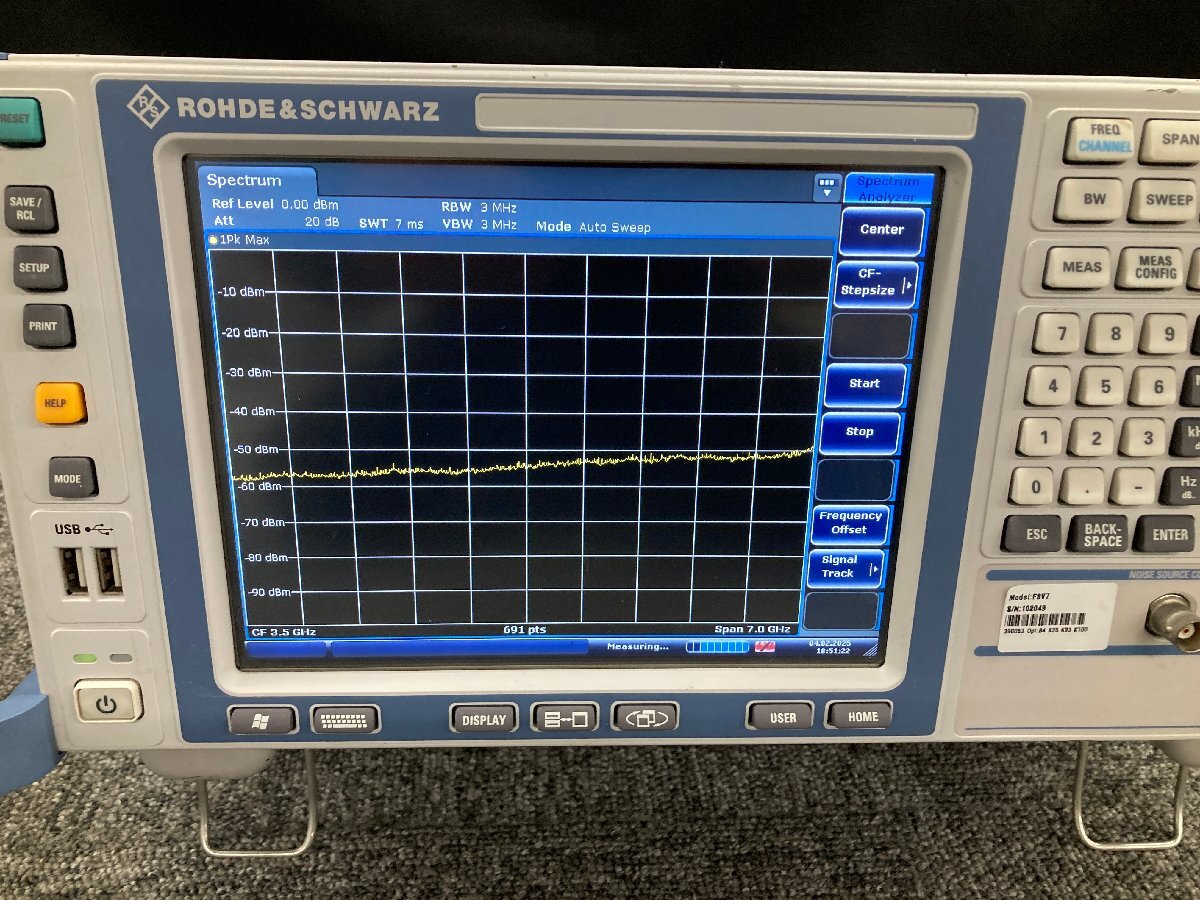Switch to the Spectrum tab
The image size is (1200, 900).
point(255,180)
